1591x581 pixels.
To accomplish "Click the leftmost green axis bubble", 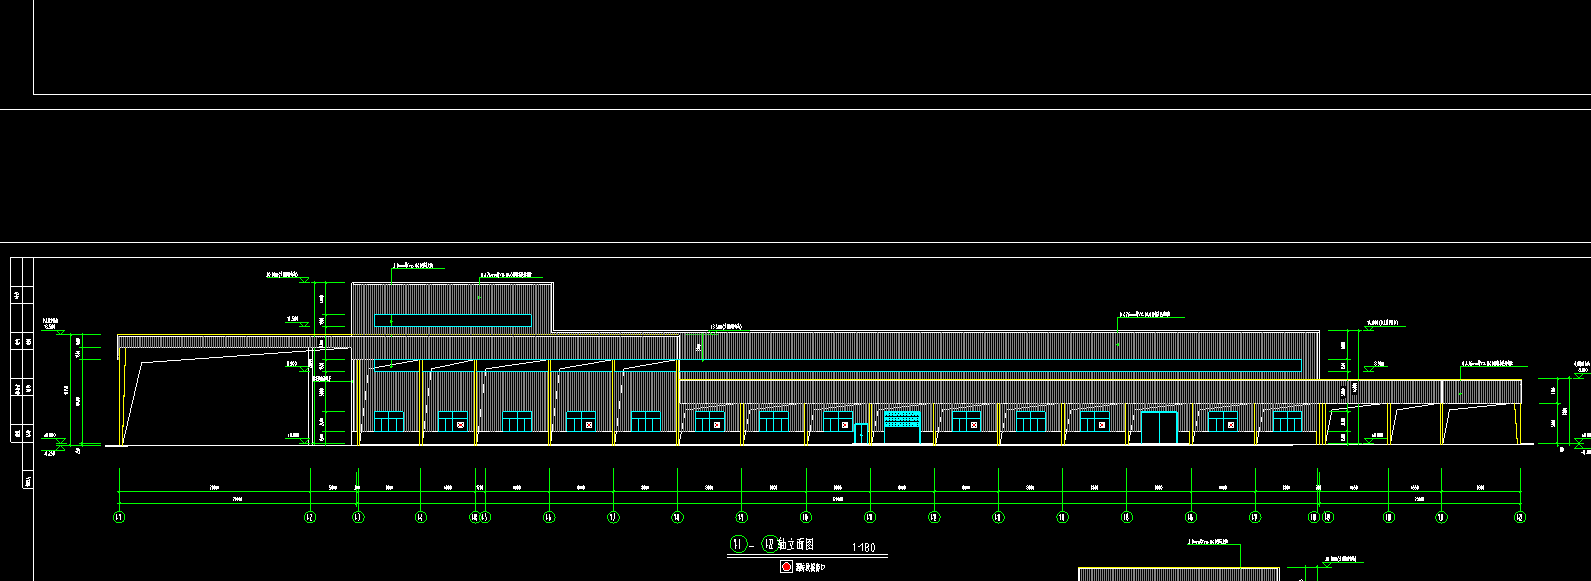I will [x=119, y=517].
